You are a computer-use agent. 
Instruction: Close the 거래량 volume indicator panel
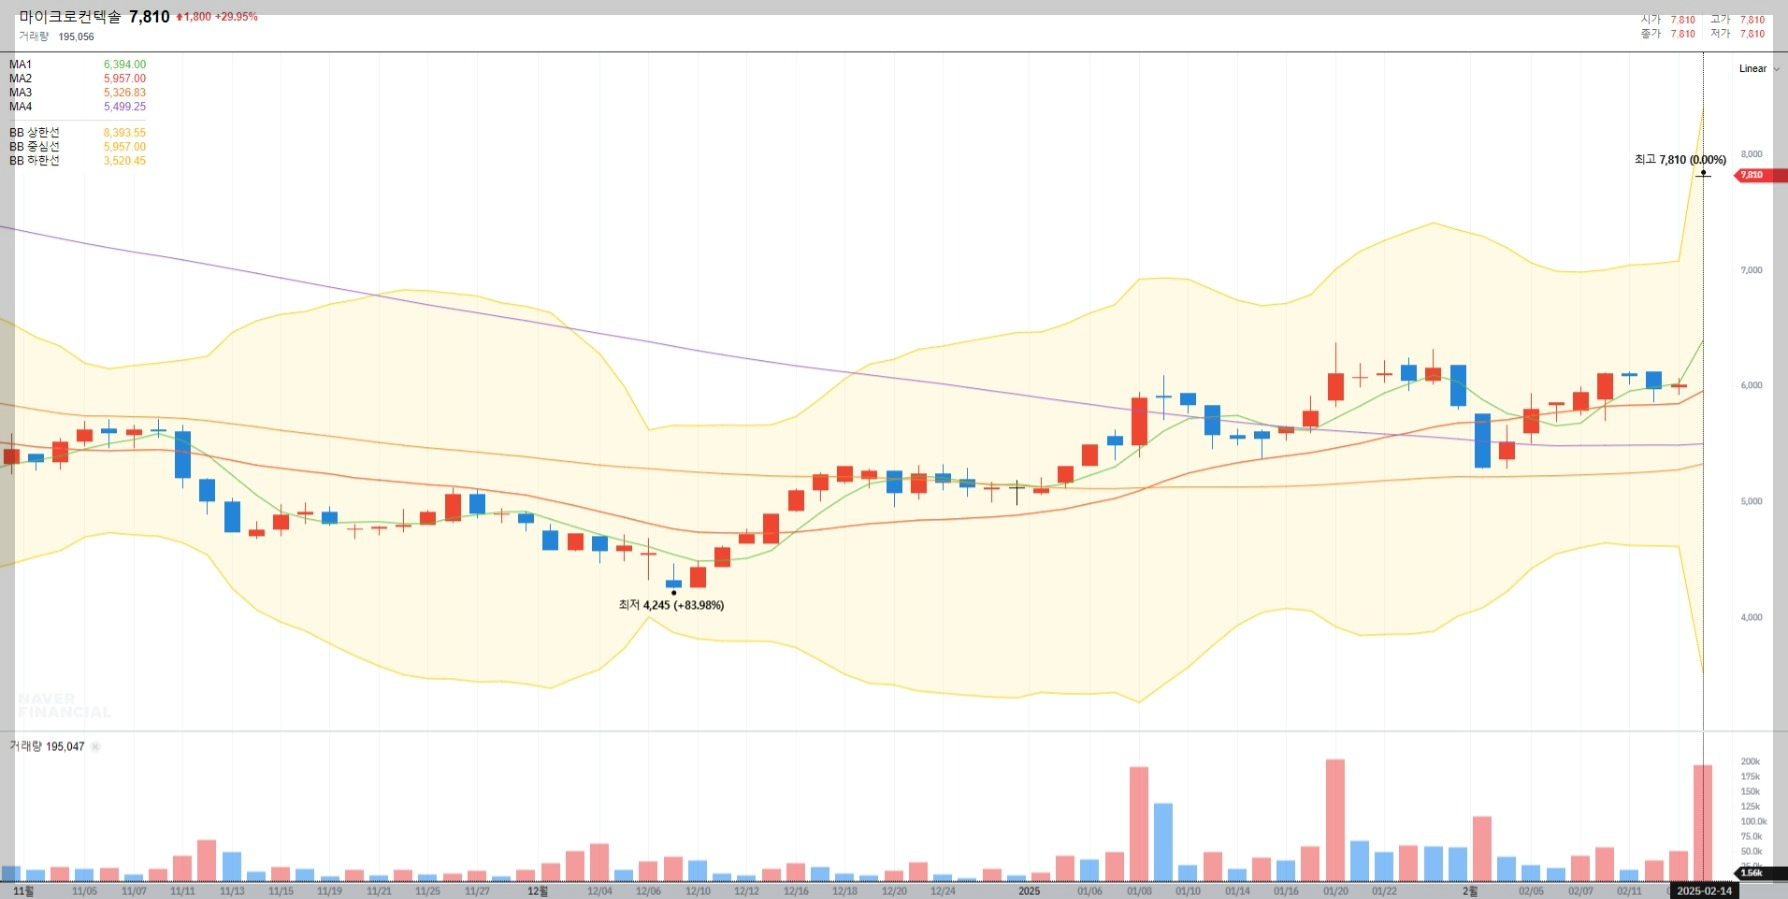point(96,747)
